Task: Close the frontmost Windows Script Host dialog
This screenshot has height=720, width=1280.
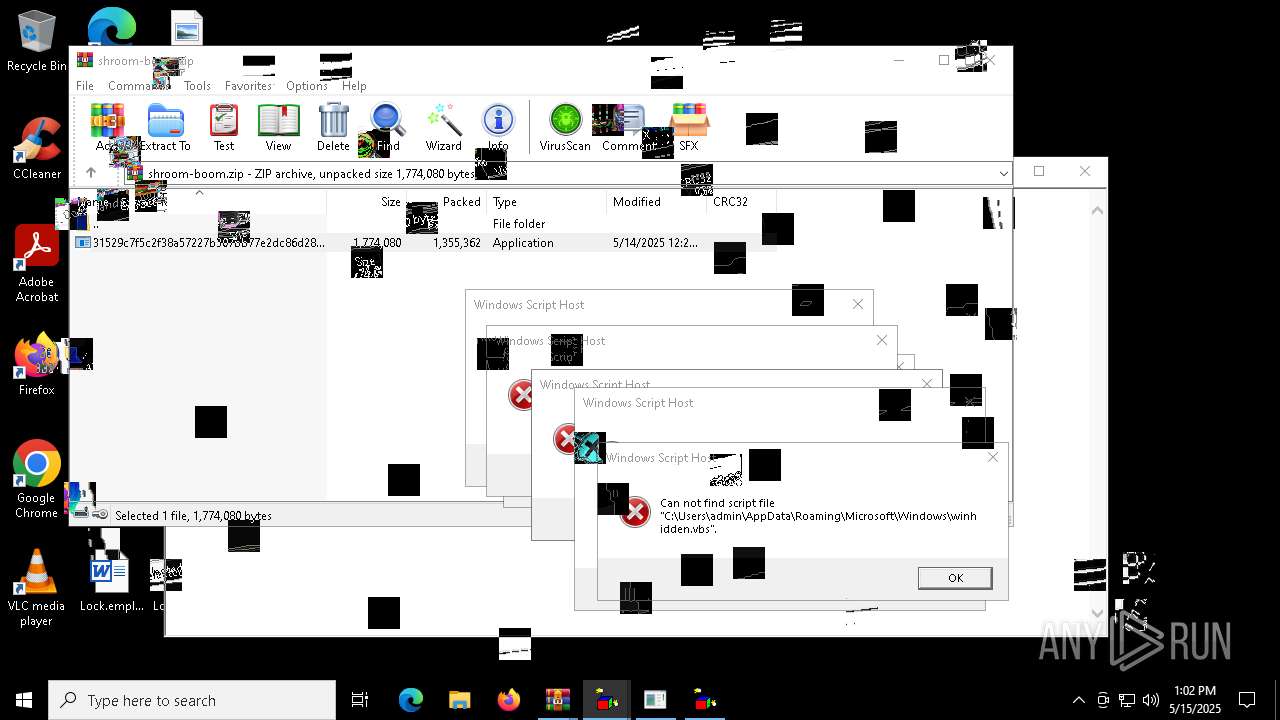Action: click(993, 457)
